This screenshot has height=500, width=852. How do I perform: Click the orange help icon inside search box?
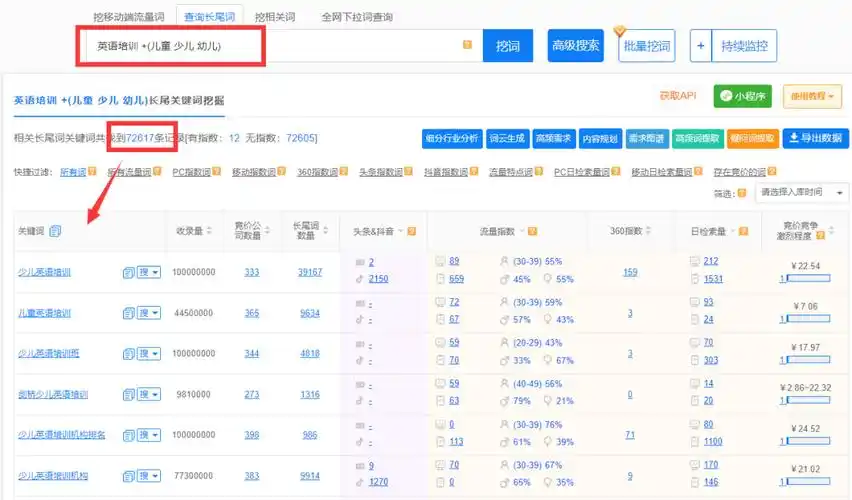(x=467, y=45)
